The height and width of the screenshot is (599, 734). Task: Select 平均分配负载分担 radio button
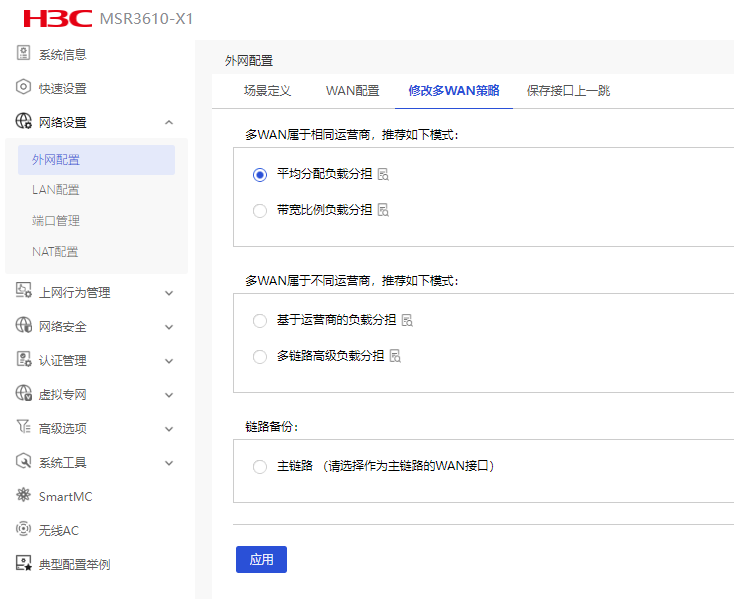tap(260, 175)
